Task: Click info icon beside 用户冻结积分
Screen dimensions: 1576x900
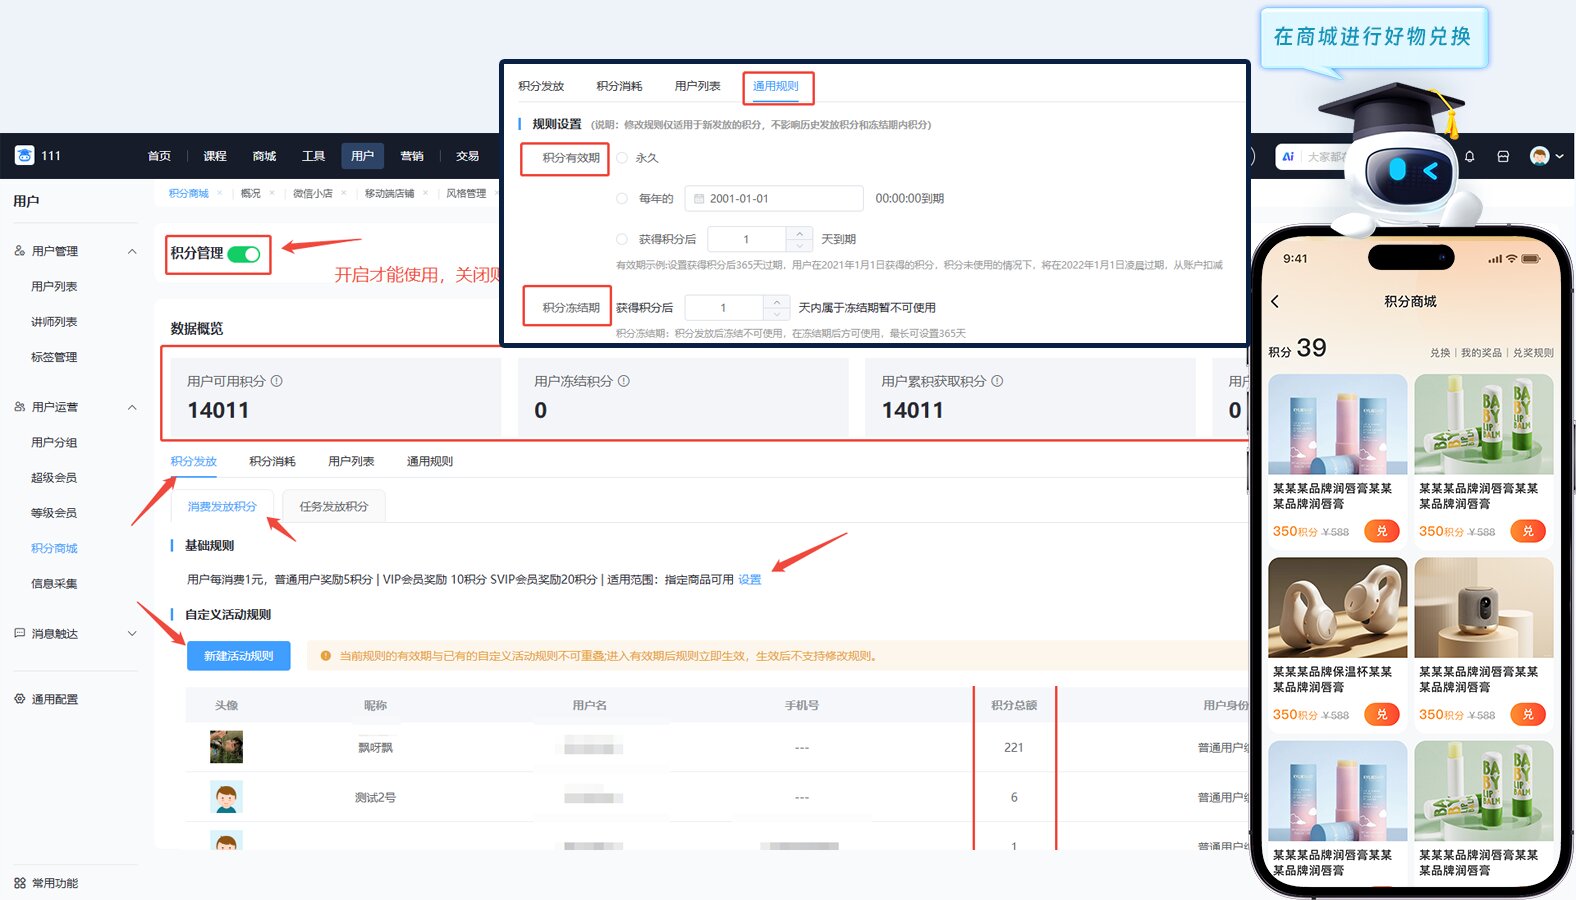Action: (624, 381)
